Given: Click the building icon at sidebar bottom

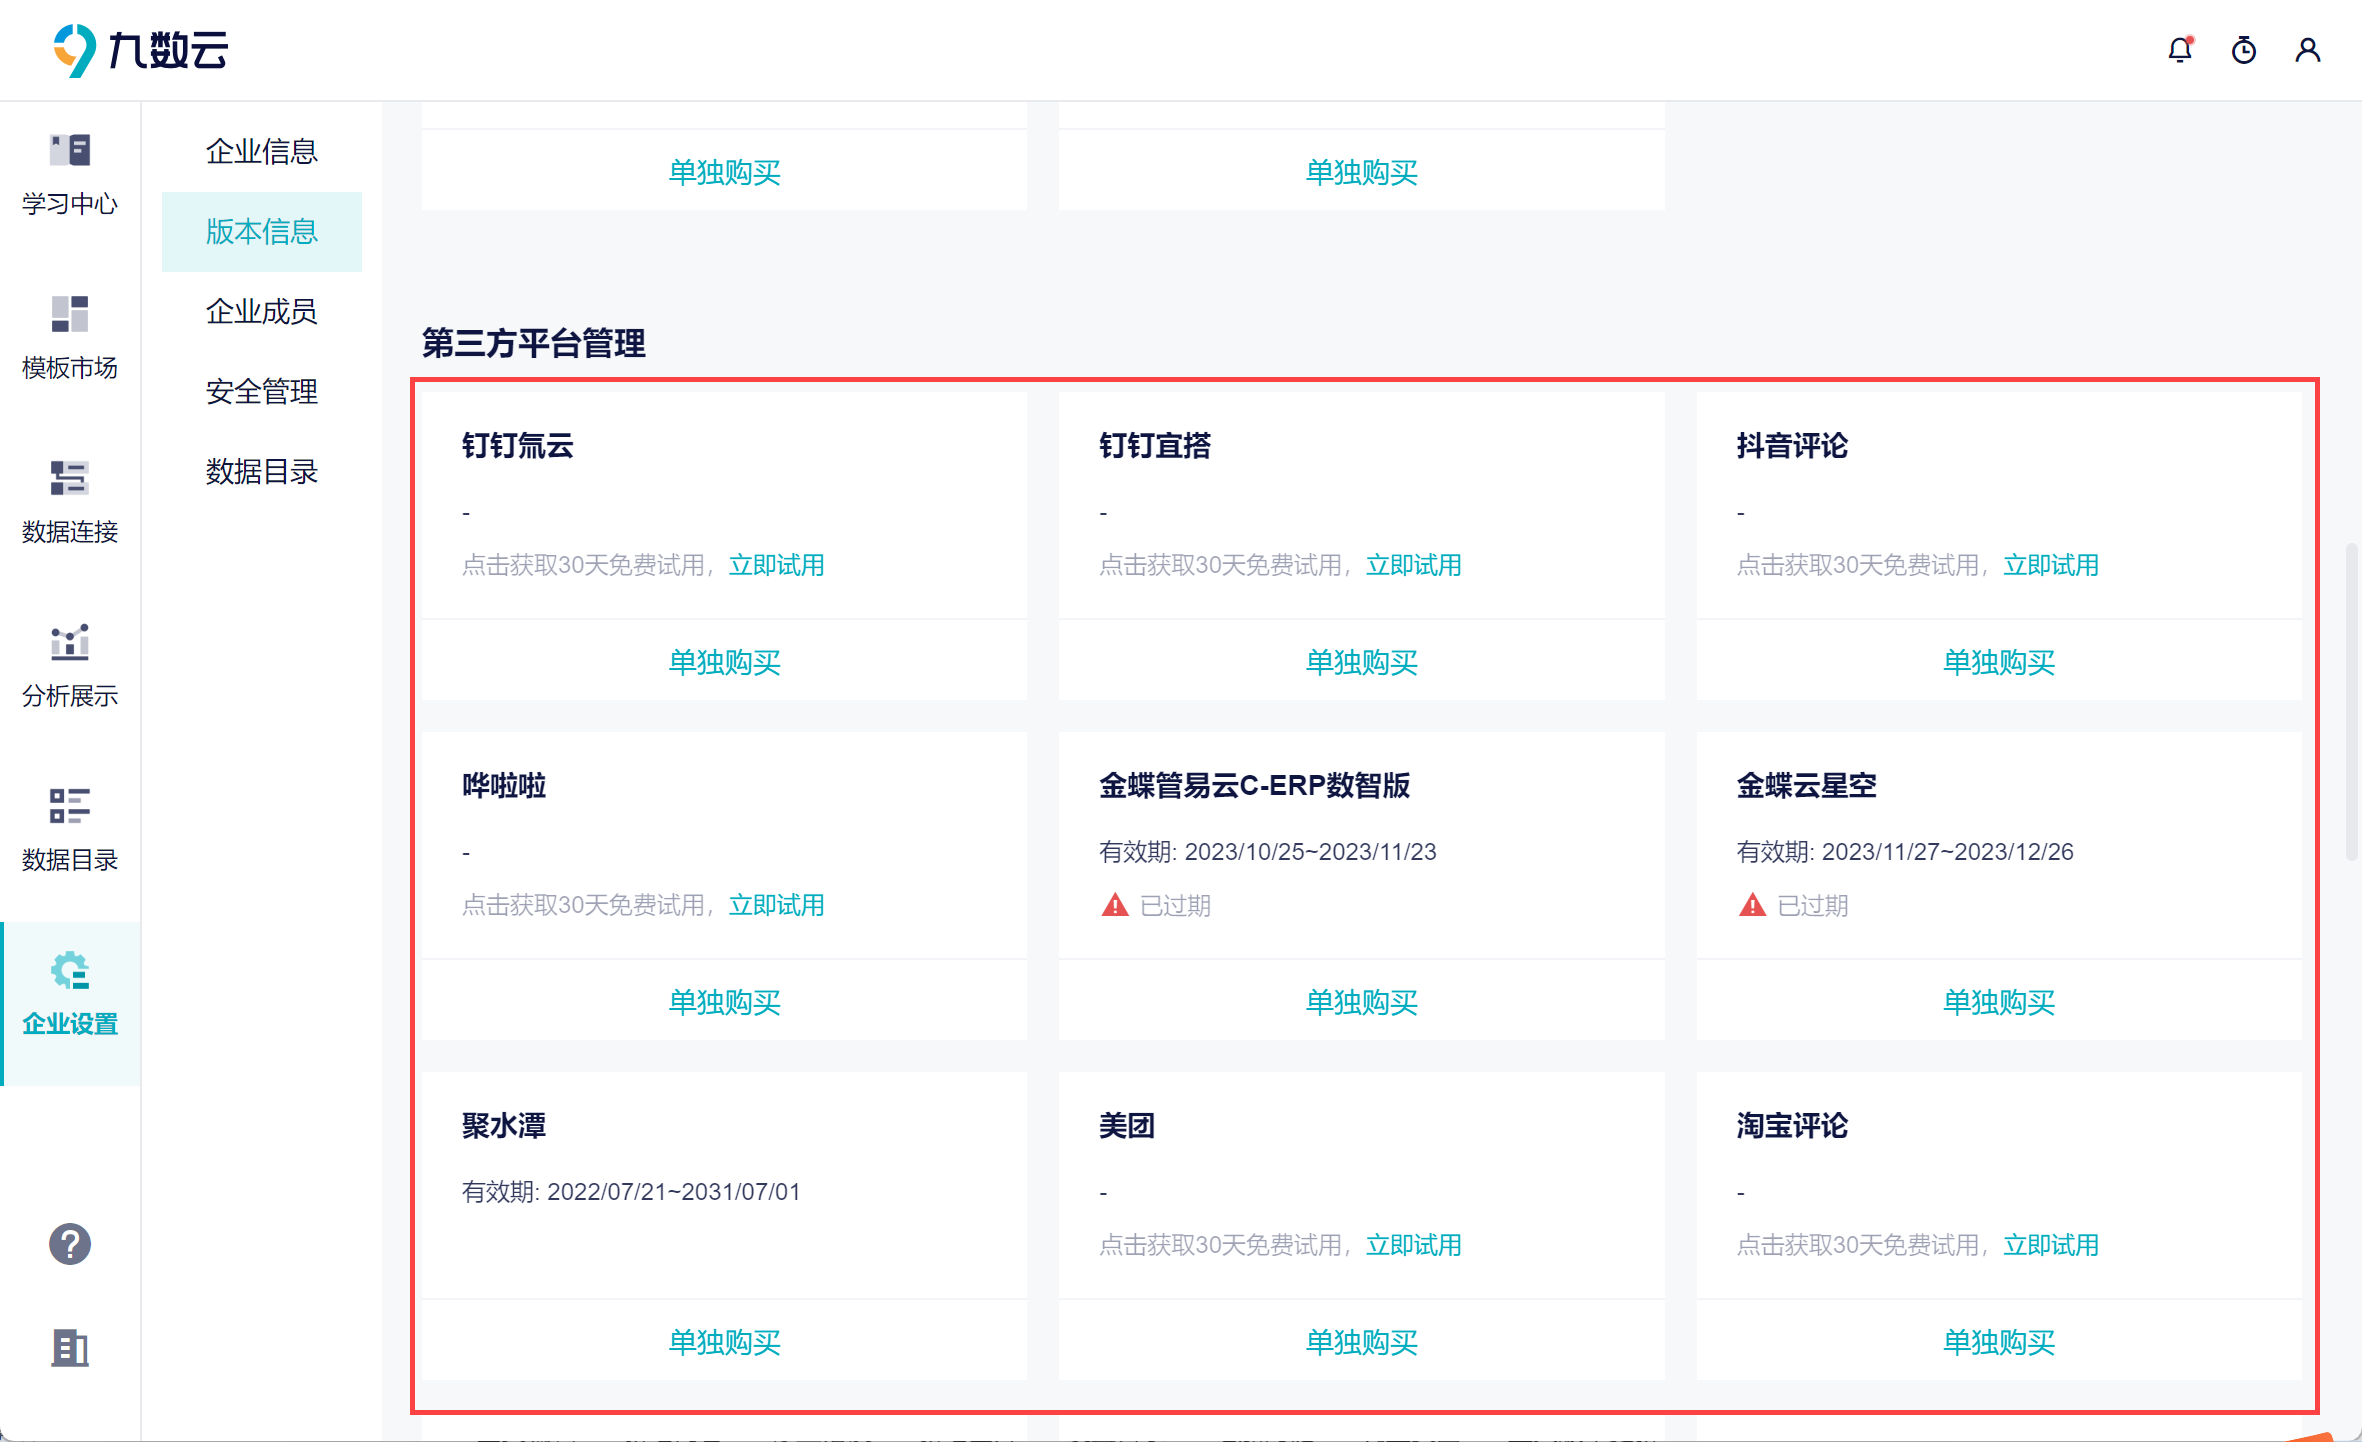Looking at the screenshot, I should click(70, 1348).
